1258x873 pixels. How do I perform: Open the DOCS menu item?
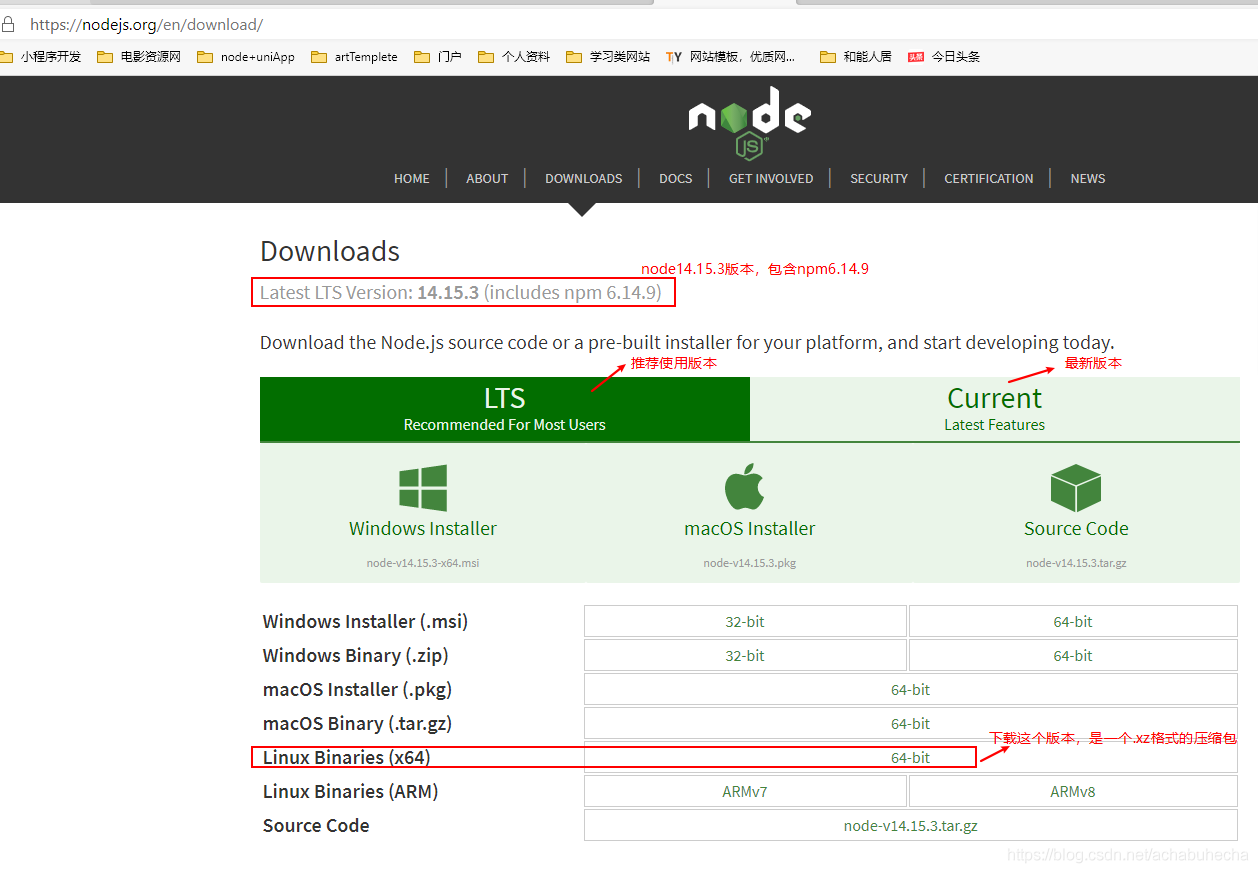point(676,178)
